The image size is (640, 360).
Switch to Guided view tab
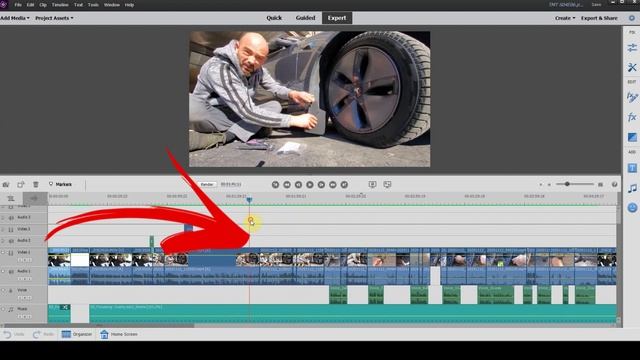(x=305, y=18)
